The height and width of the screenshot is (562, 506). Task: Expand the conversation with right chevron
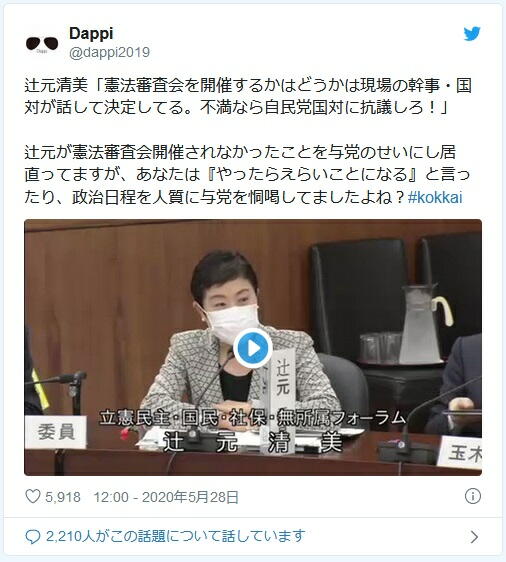pyautogui.click(x=474, y=537)
